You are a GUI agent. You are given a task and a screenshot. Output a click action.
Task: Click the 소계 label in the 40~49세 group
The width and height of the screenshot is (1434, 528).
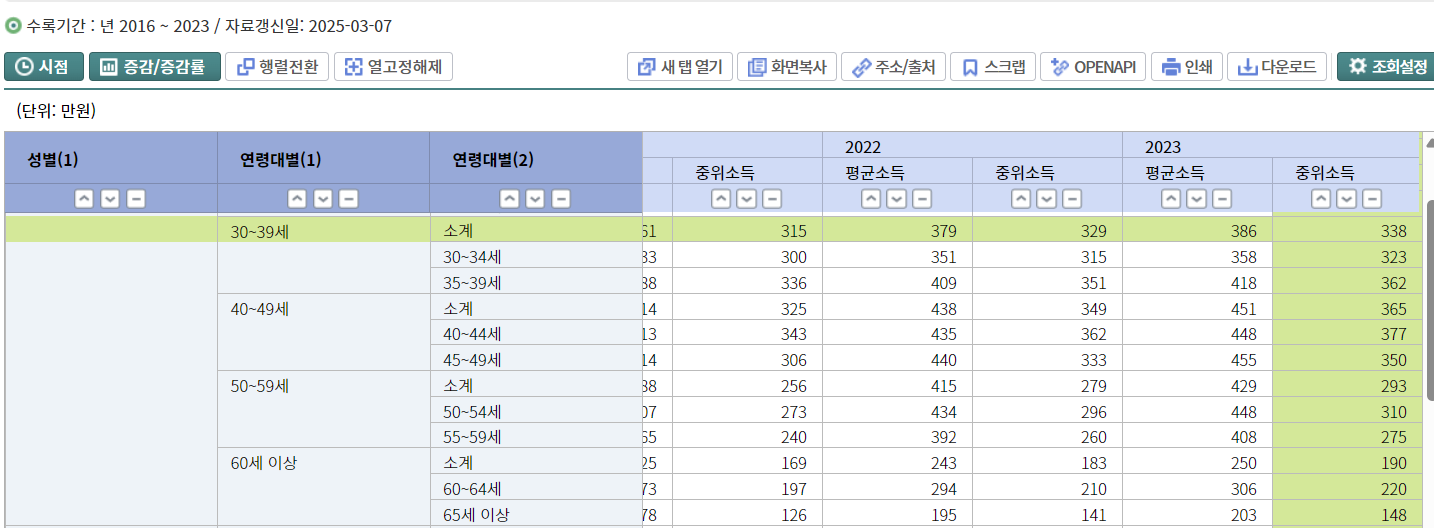coord(458,309)
